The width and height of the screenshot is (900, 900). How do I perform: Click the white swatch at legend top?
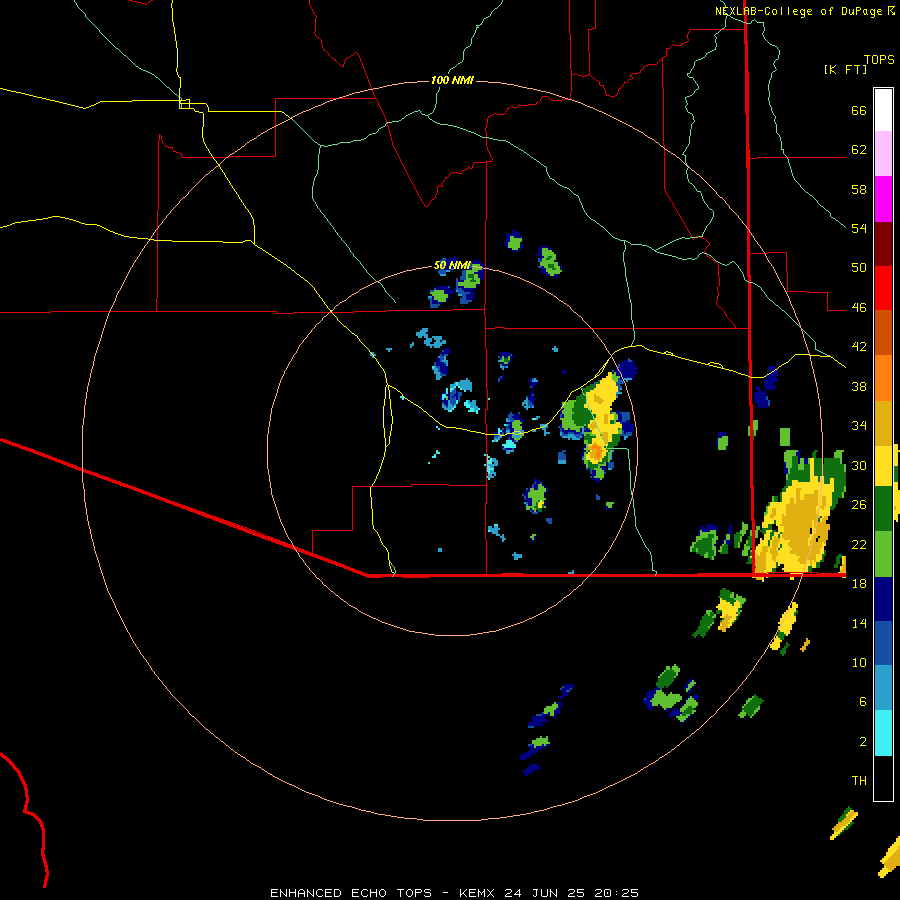(x=883, y=110)
